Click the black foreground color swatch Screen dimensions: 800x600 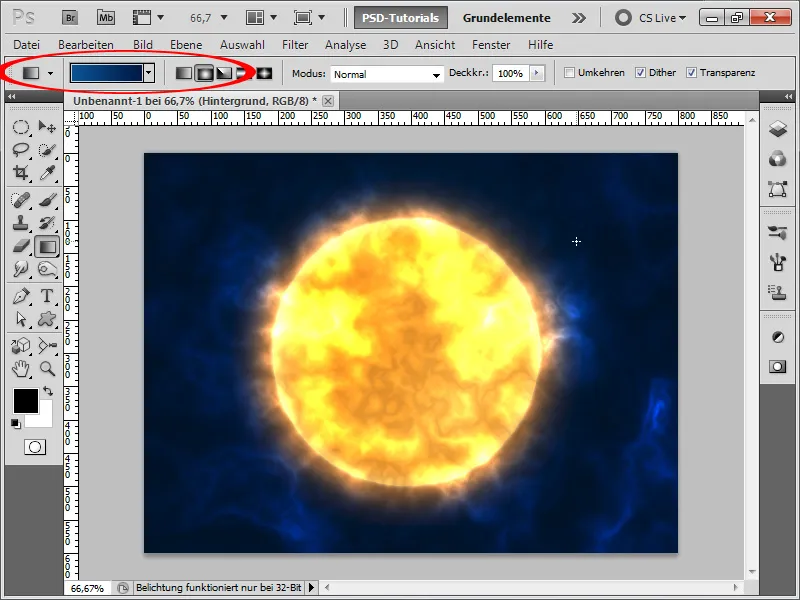(26, 401)
